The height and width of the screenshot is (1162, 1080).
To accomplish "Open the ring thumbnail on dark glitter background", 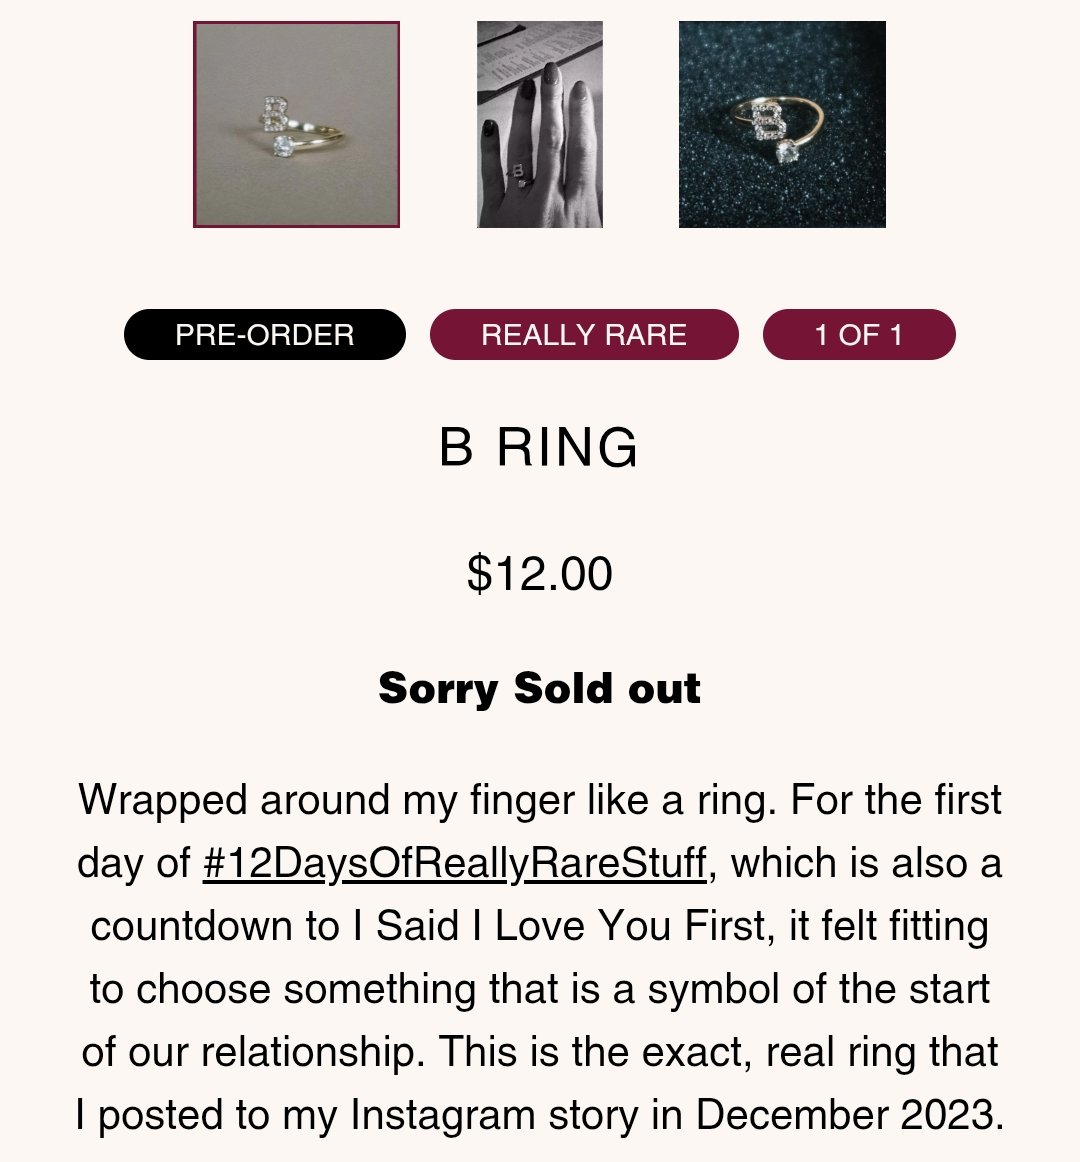I will (782, 124).
